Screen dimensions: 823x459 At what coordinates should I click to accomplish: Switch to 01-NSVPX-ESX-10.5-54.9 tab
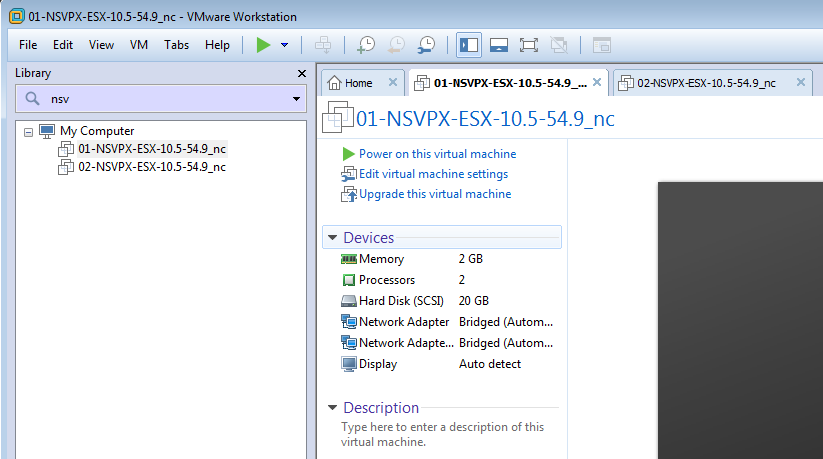click(x=510, y=83)
